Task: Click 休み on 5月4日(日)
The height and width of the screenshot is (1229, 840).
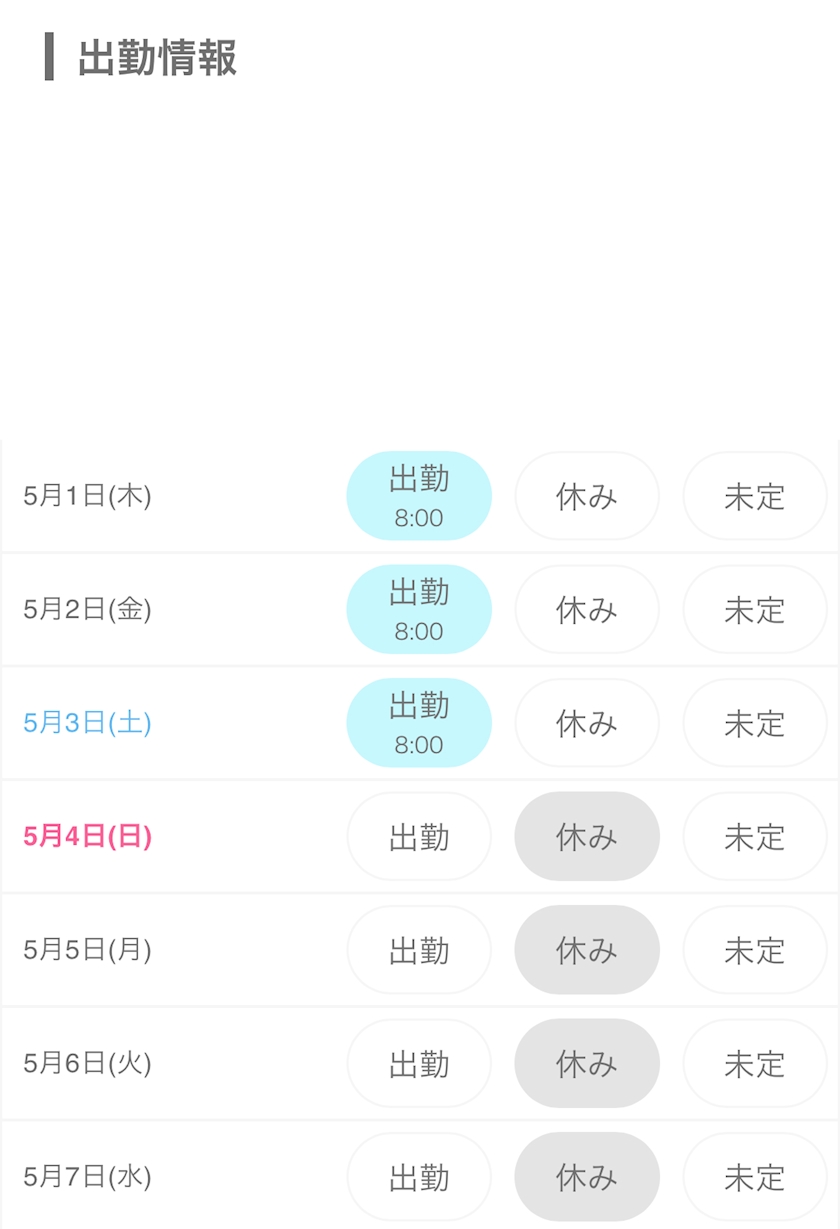Action: tap(587, 836)
